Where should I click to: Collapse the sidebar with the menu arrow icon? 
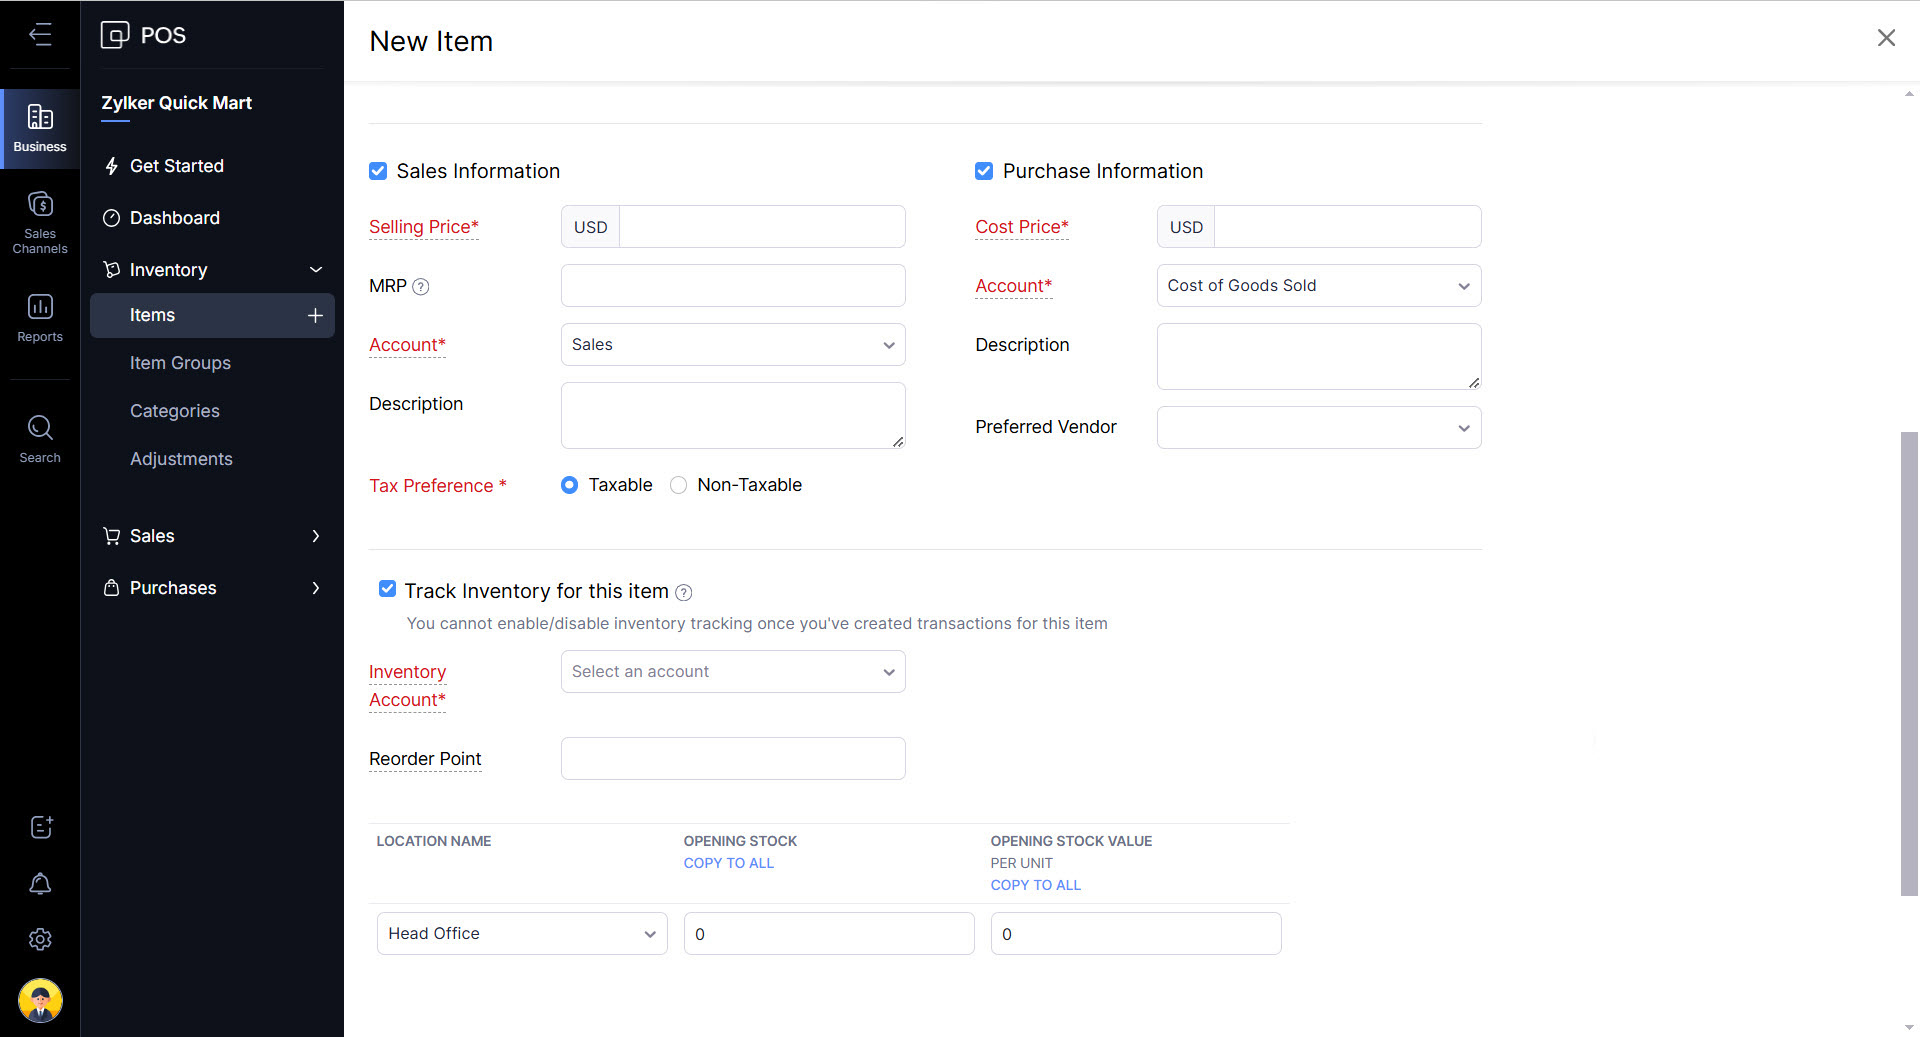[x=40, y=35]
